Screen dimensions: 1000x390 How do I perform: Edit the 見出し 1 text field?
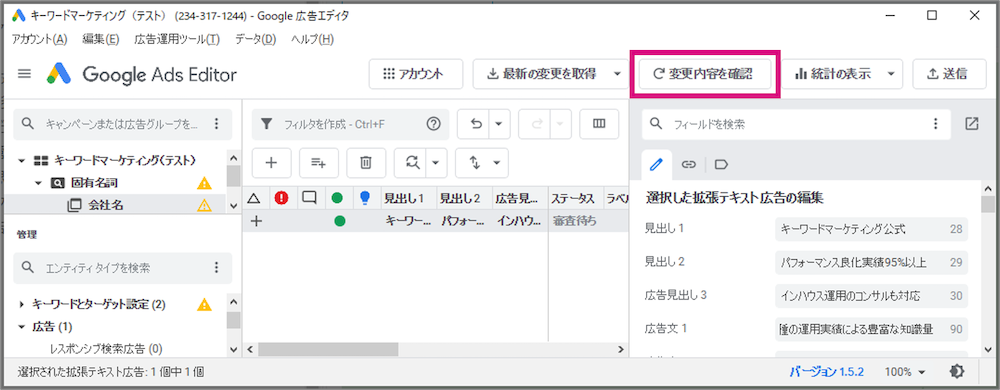(871, 229)
